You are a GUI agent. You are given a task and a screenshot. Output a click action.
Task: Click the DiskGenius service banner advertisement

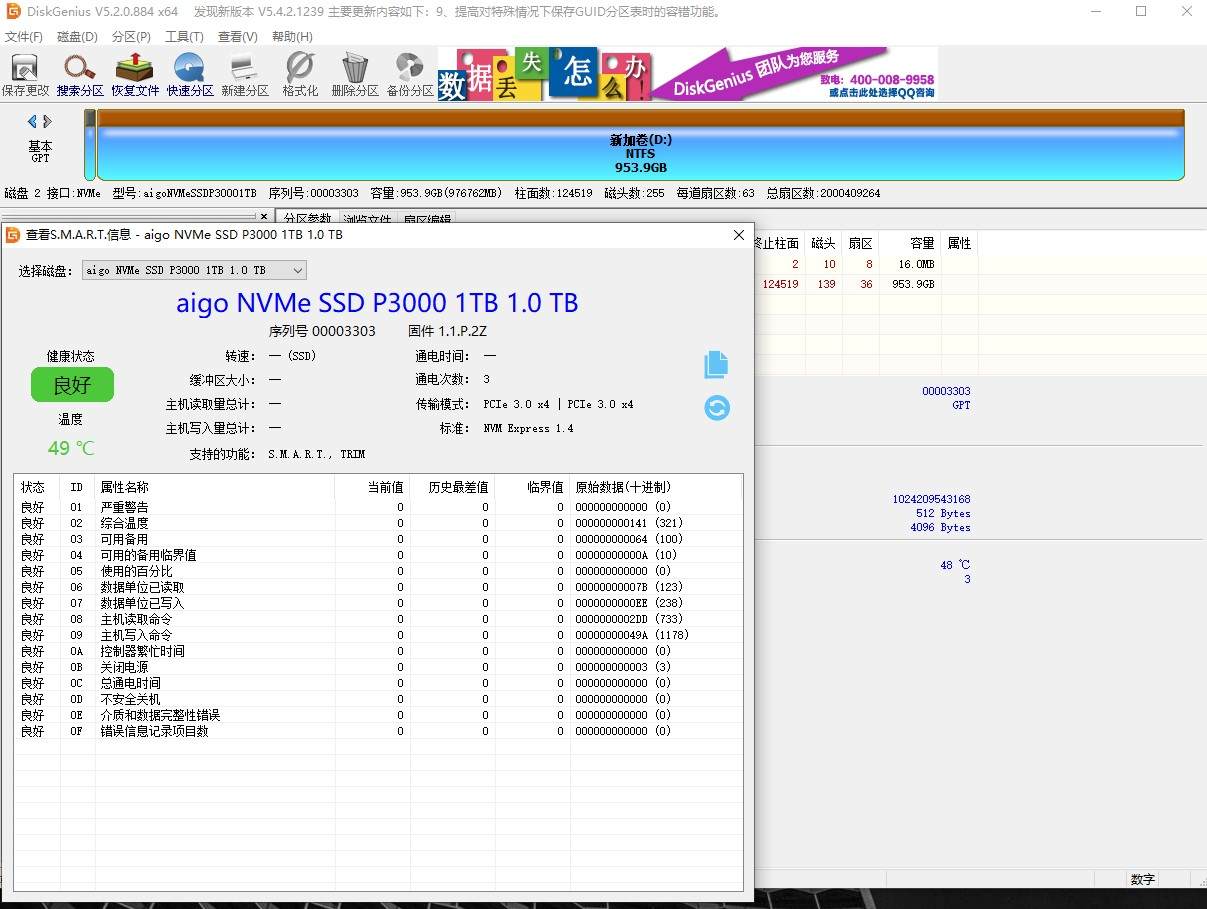click(x=688, y=73)
